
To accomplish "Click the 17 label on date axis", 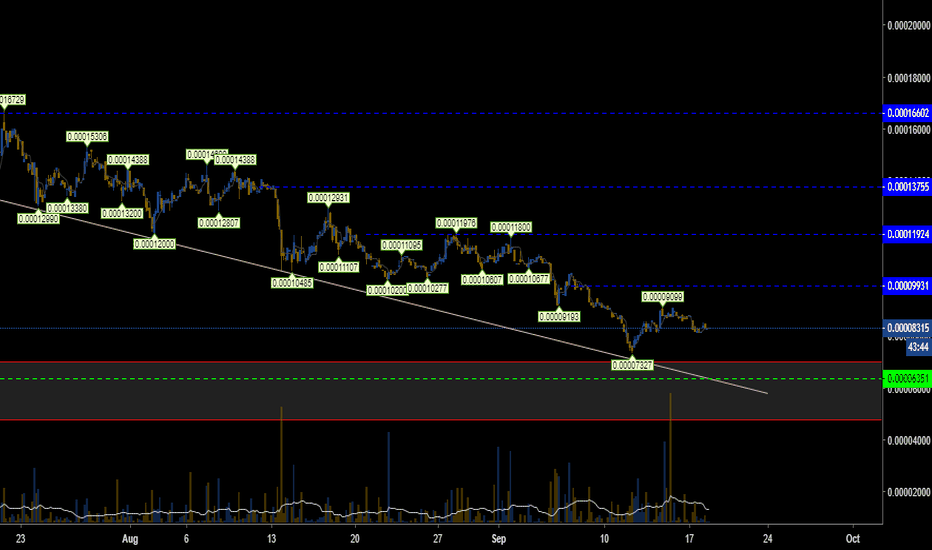I will [689, 539].
